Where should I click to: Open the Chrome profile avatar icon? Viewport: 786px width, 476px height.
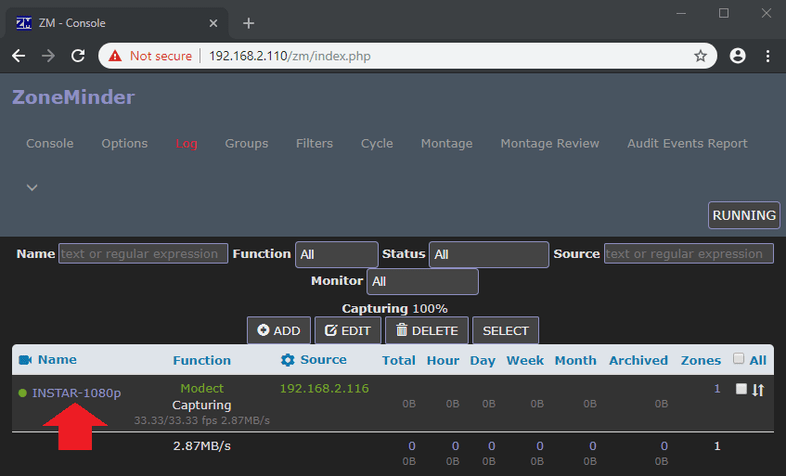[738, 56]
